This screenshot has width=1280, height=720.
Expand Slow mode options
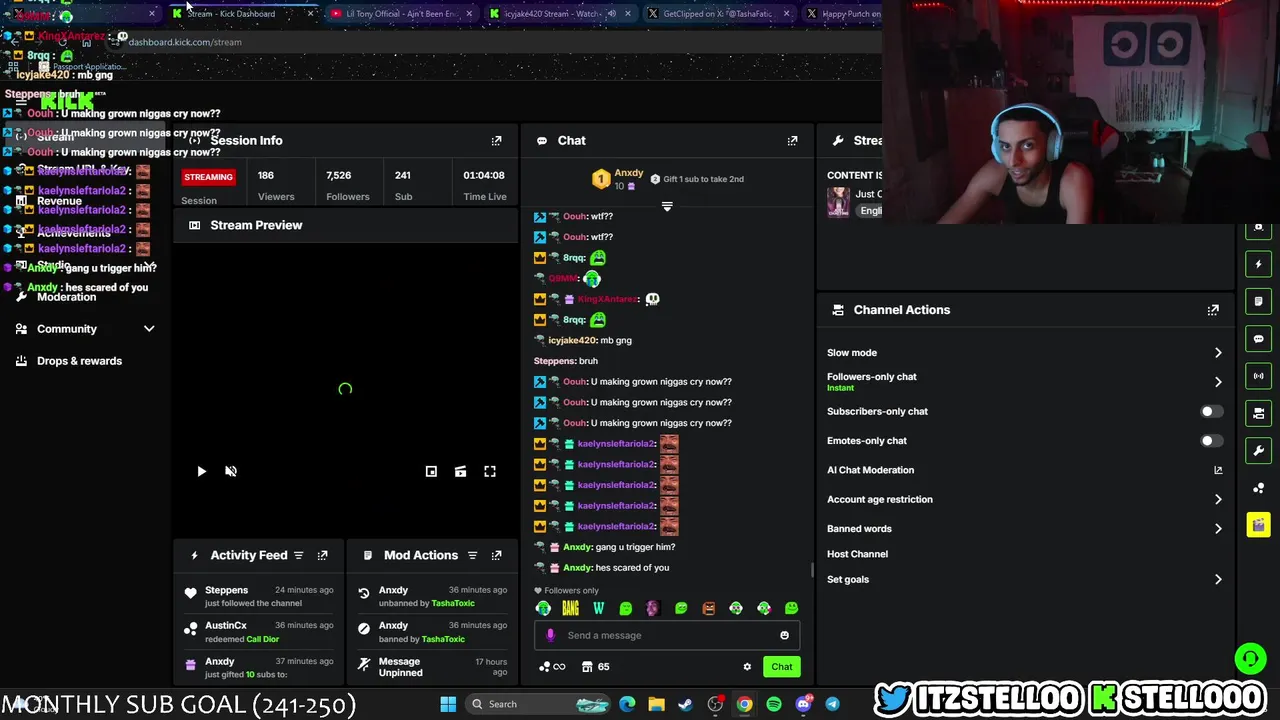pyautogui.click(x=1217, y=353)
